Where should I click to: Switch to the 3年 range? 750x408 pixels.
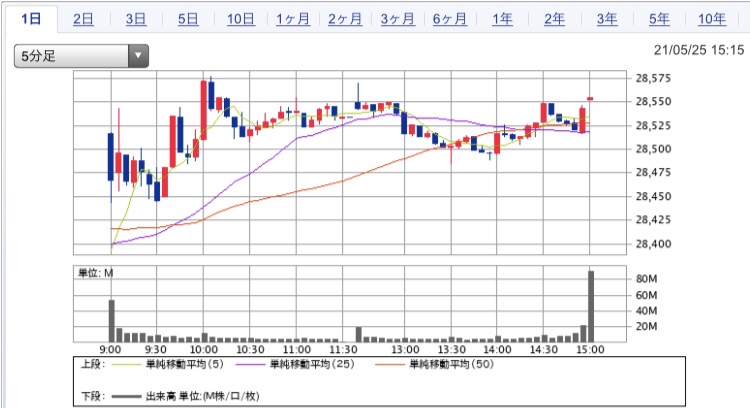(607, 19)
